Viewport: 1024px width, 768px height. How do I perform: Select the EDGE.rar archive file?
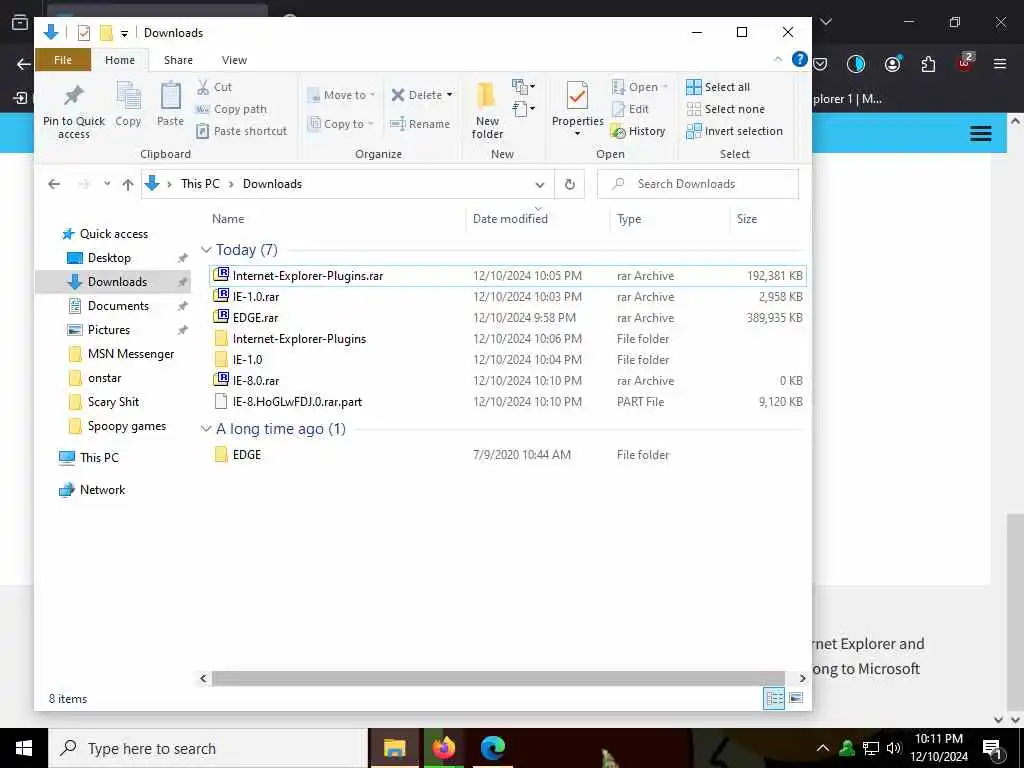pyautogui.click(x=508, y=318)
